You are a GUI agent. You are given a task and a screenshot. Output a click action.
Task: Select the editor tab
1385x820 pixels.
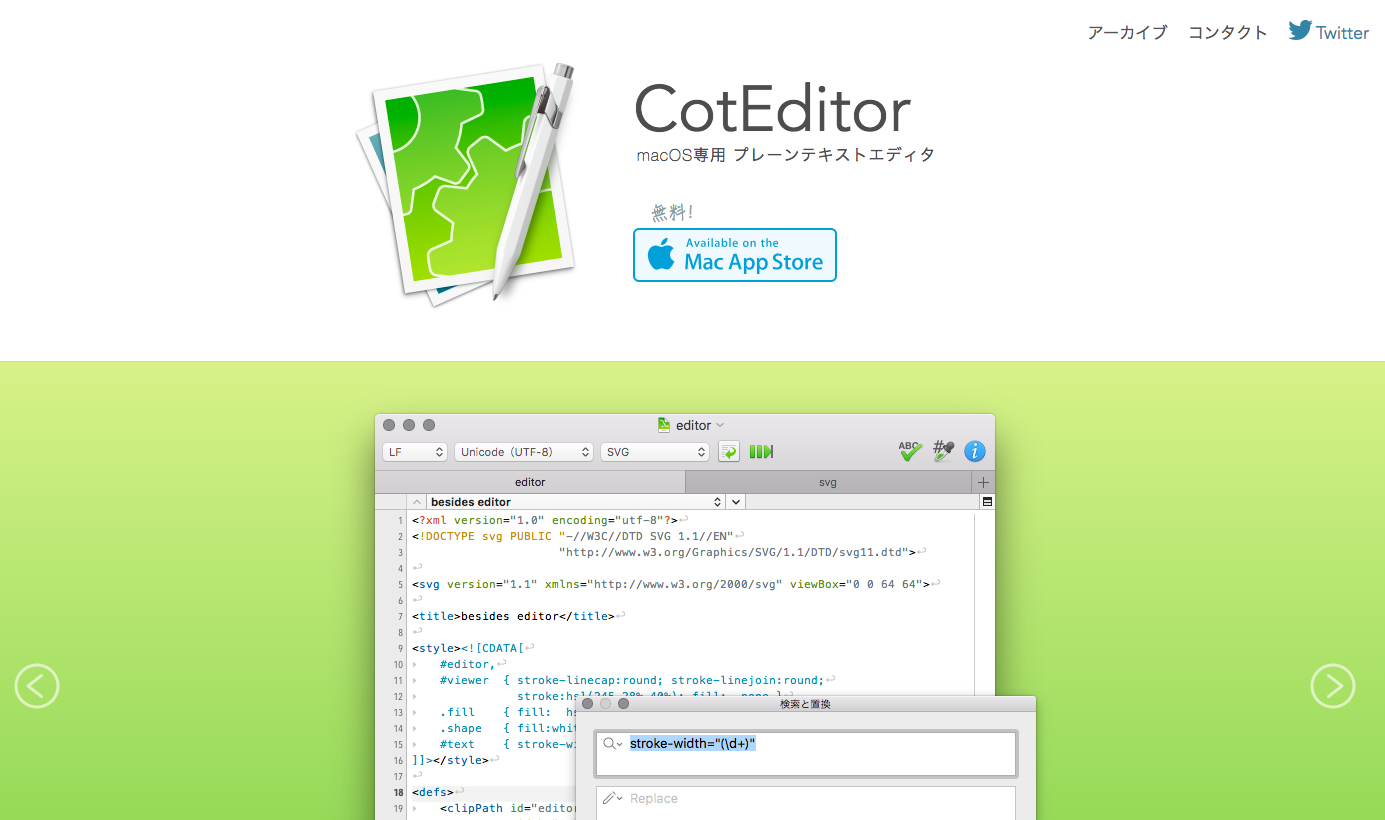(530, 481)
